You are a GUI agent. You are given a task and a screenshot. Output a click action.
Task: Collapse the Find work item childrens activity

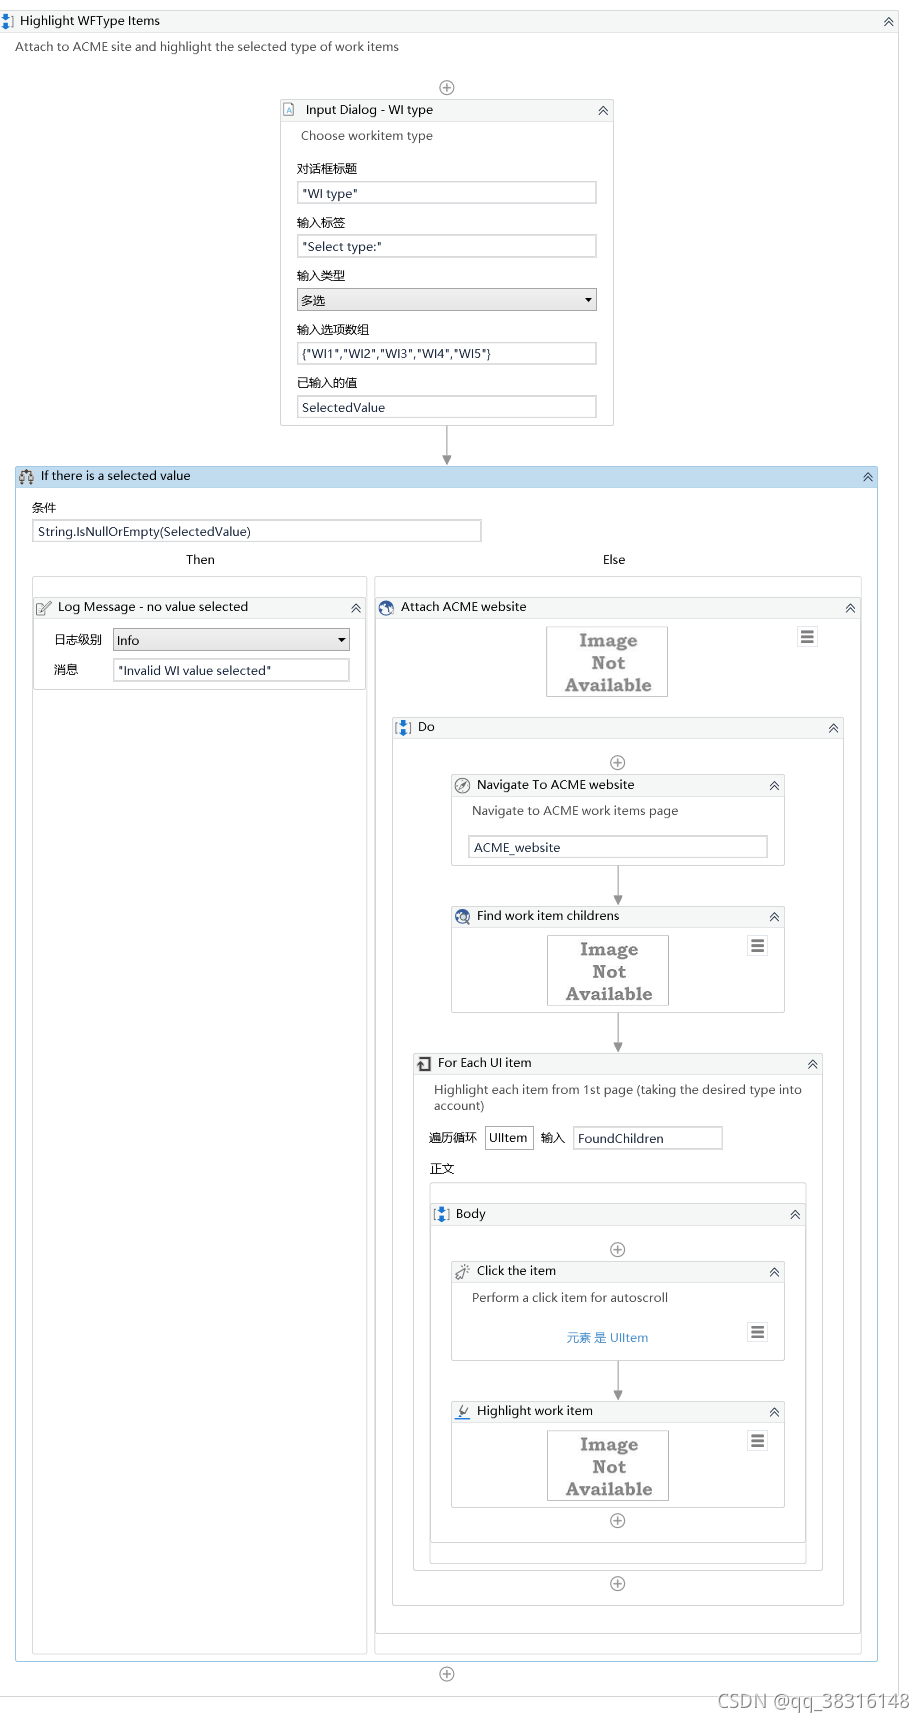click(x=774, y=917)
